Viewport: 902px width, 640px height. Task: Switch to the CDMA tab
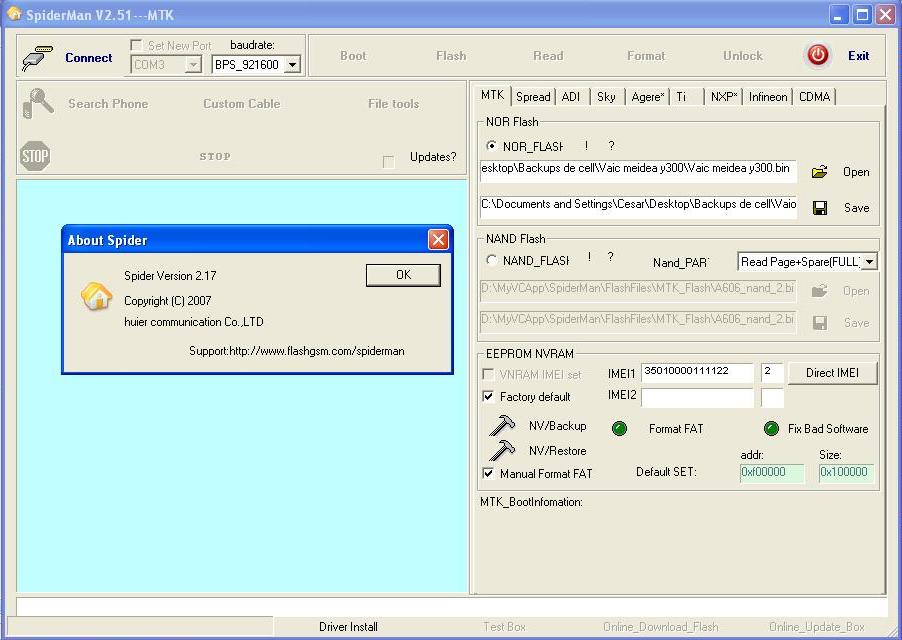click(x=814, y=97)
